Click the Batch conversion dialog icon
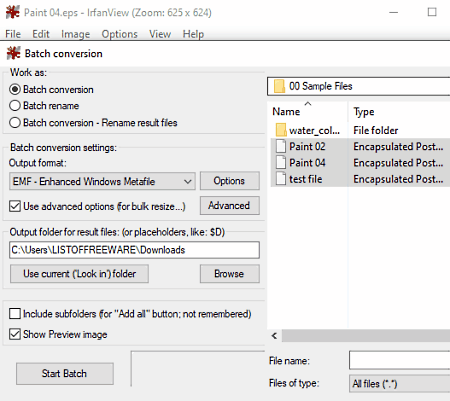This screenshot has width=450, height=401. (13, 53)
